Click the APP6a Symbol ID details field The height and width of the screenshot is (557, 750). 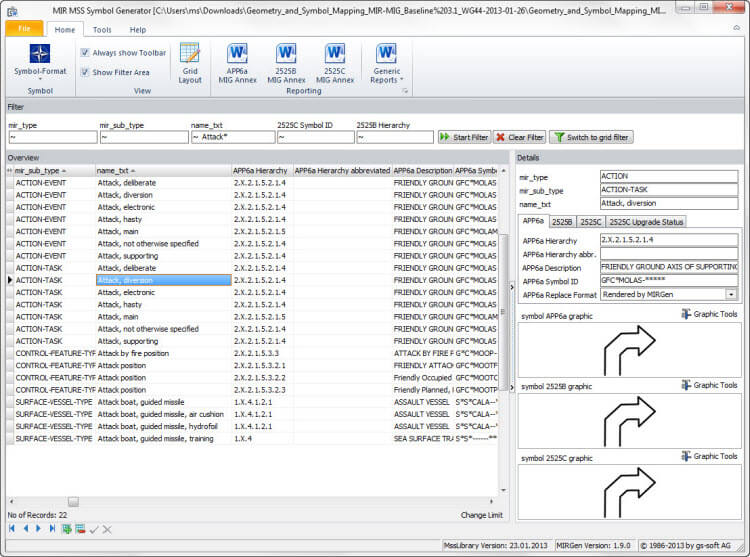click(669, 280)
